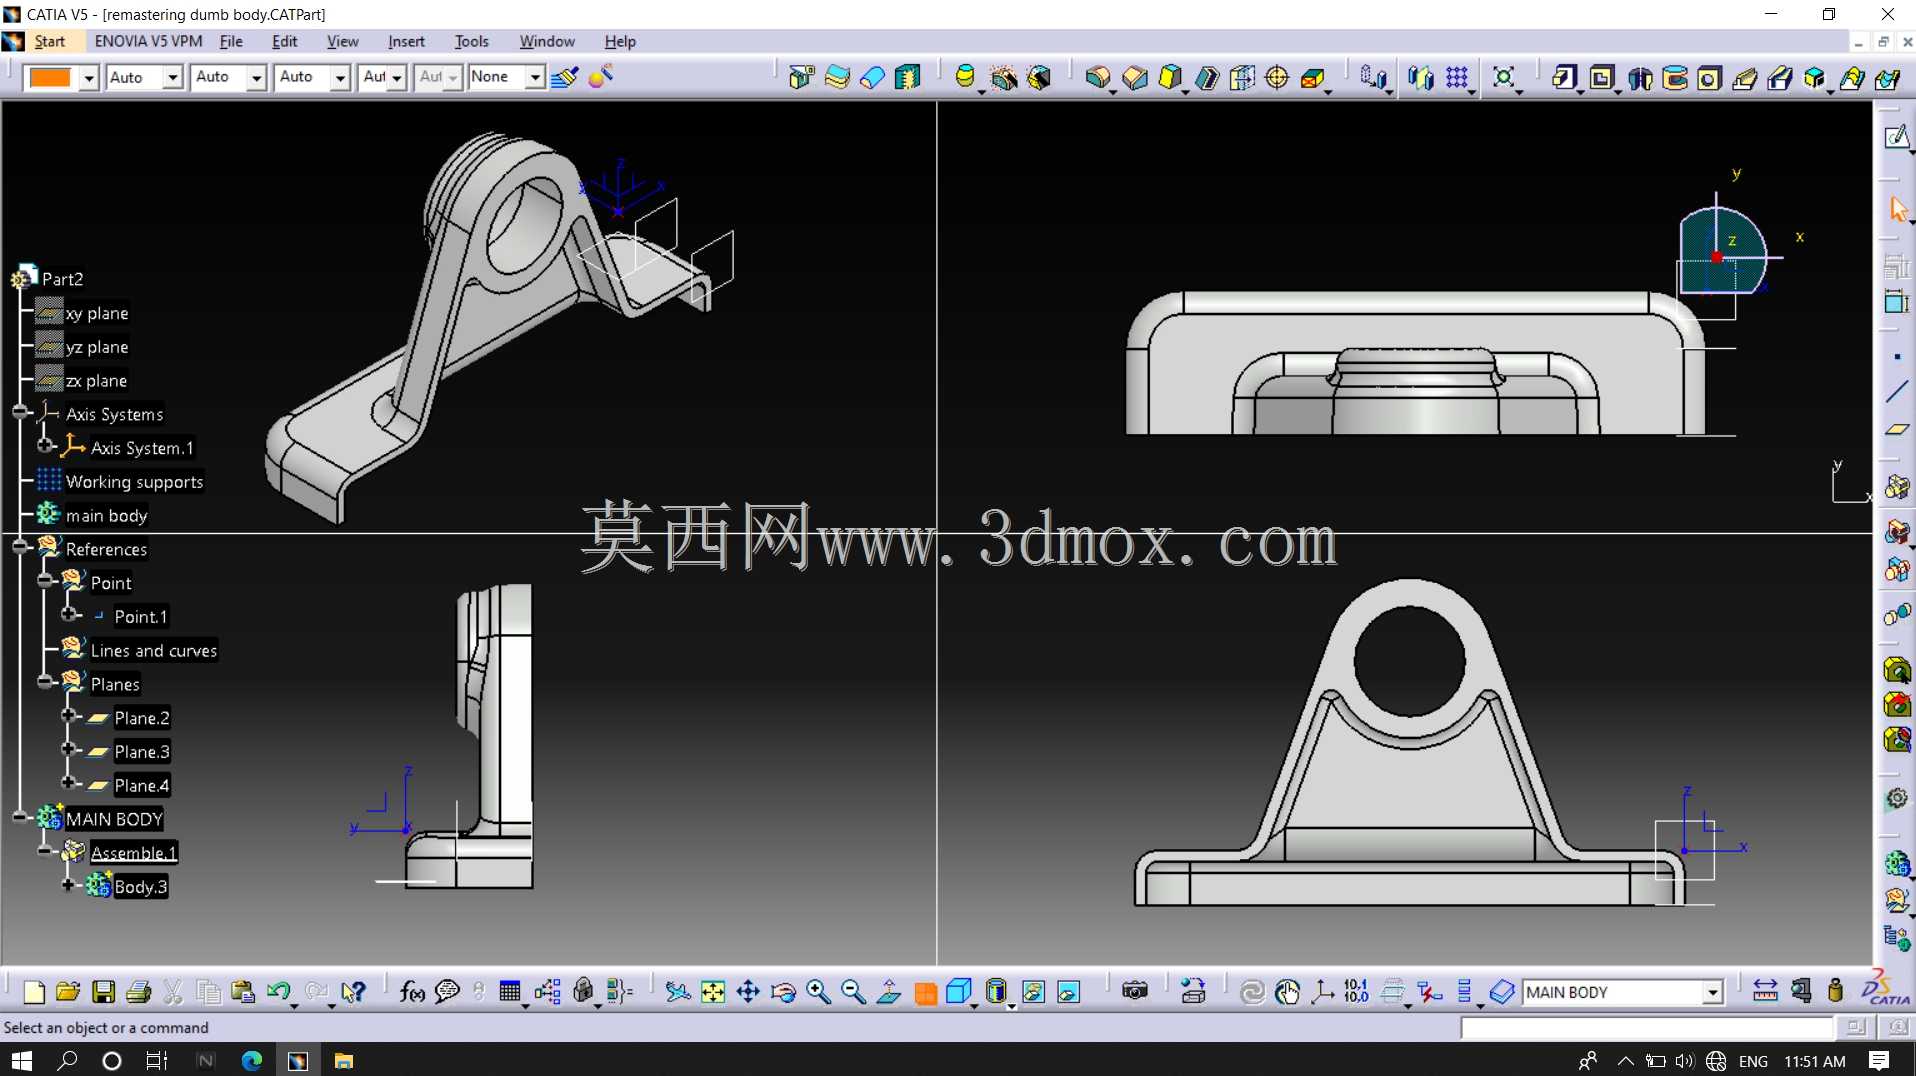Click the Measure Between icon
The height and width of the screenshot is (1076, 1916).
coord(1766,992)
